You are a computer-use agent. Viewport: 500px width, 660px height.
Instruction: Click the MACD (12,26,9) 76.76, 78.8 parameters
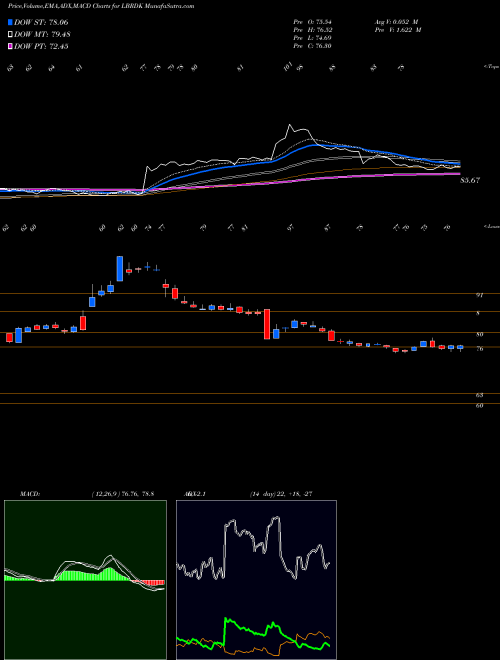122,494
